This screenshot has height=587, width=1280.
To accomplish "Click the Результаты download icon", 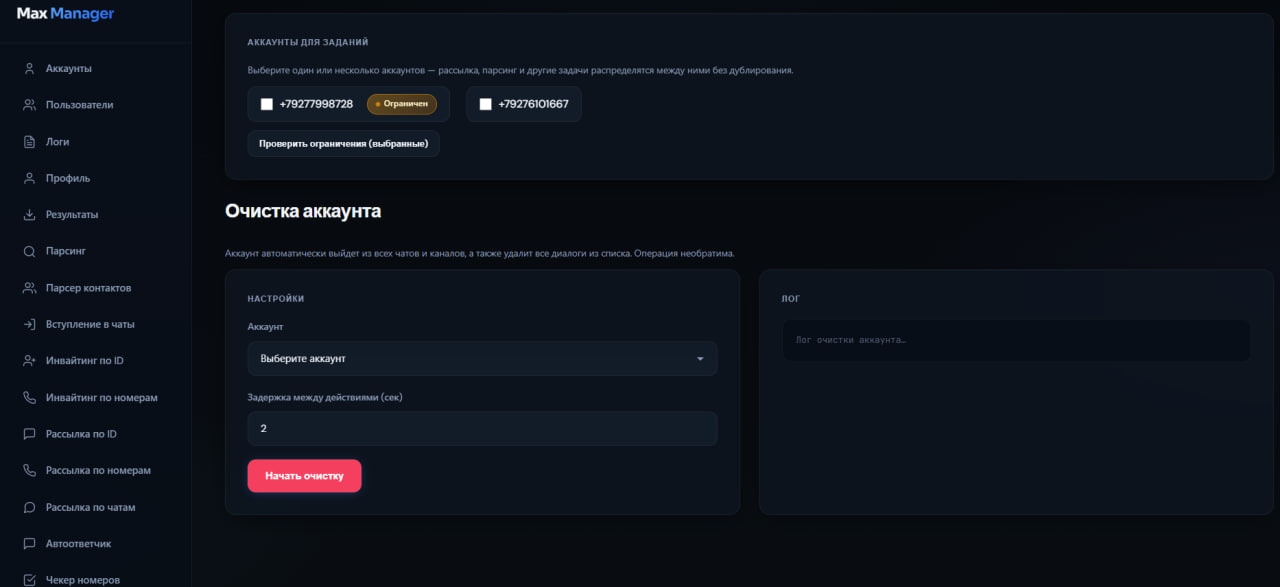I will point(29,215).
